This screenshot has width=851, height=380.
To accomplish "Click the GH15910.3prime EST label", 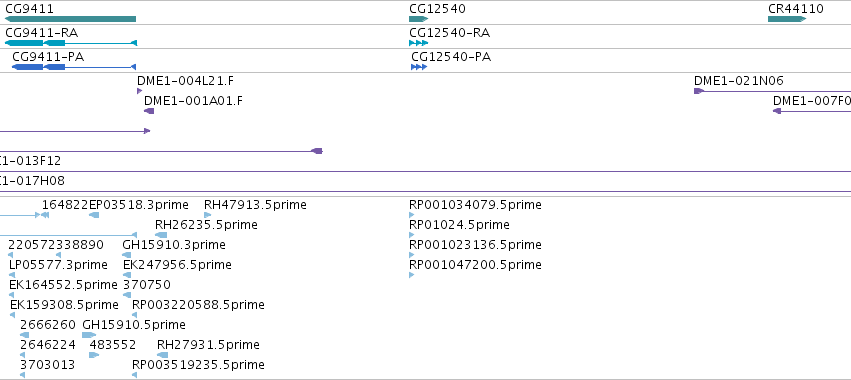I will [x=174, y=245].
